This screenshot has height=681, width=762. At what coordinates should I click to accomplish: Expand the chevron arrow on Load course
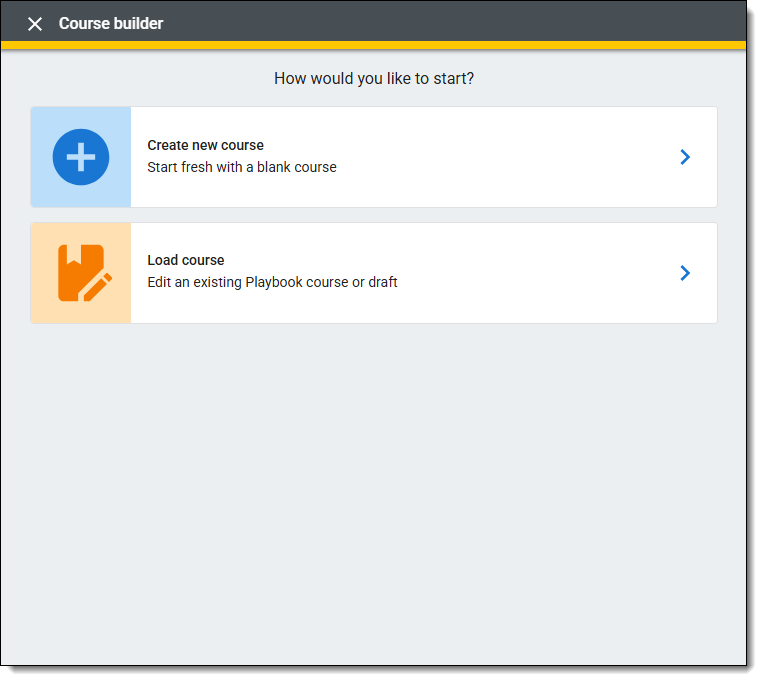(685, 273)
